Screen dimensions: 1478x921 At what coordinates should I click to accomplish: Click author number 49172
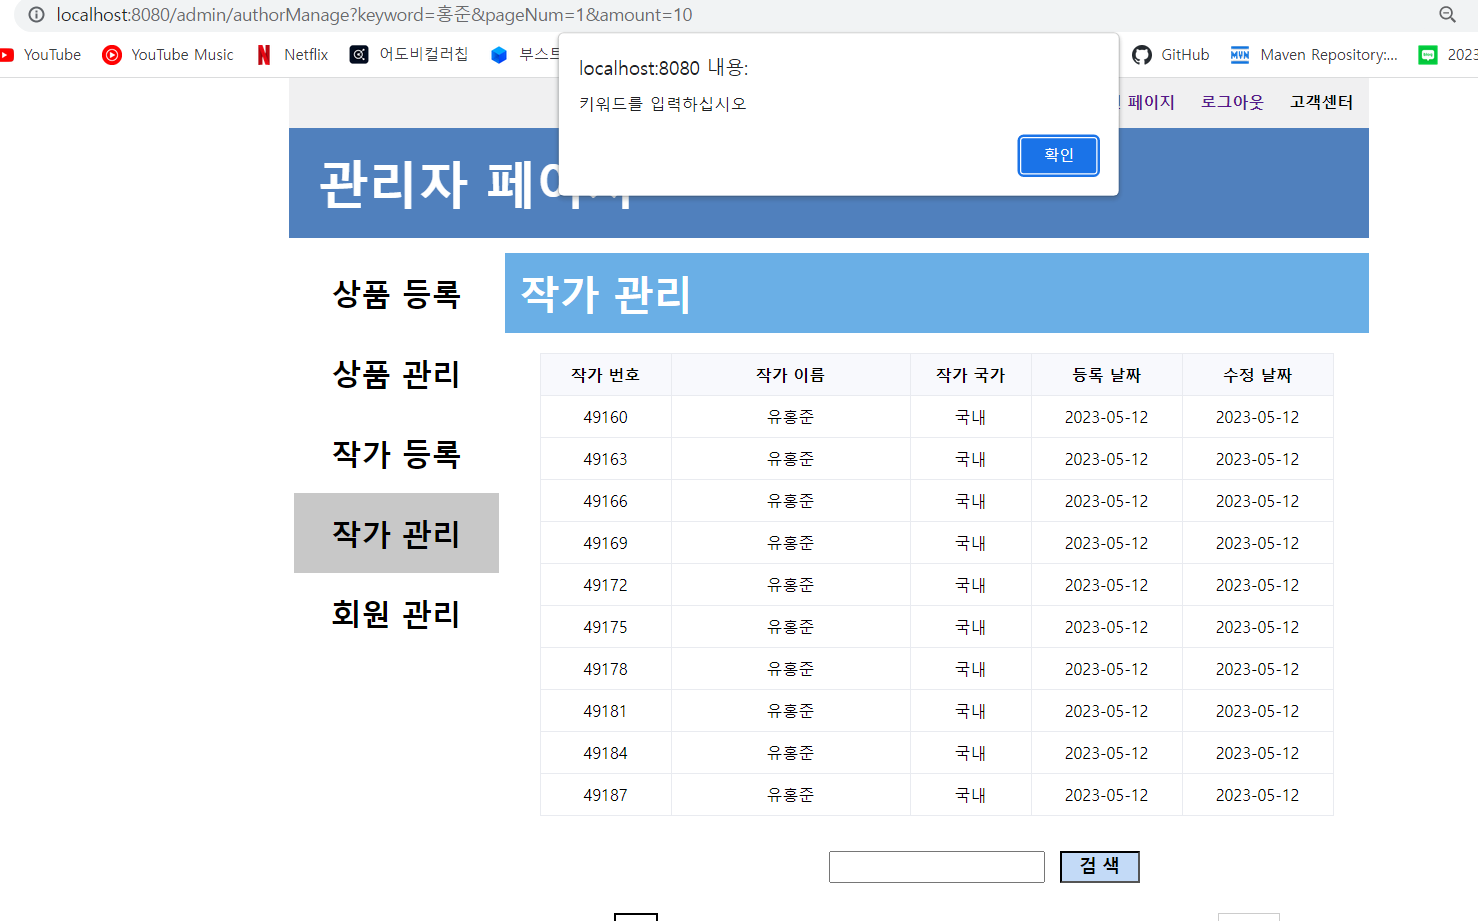coord(606,585)
